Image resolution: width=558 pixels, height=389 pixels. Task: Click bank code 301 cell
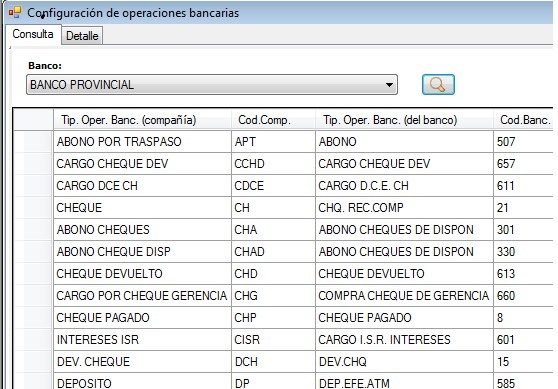523,230
